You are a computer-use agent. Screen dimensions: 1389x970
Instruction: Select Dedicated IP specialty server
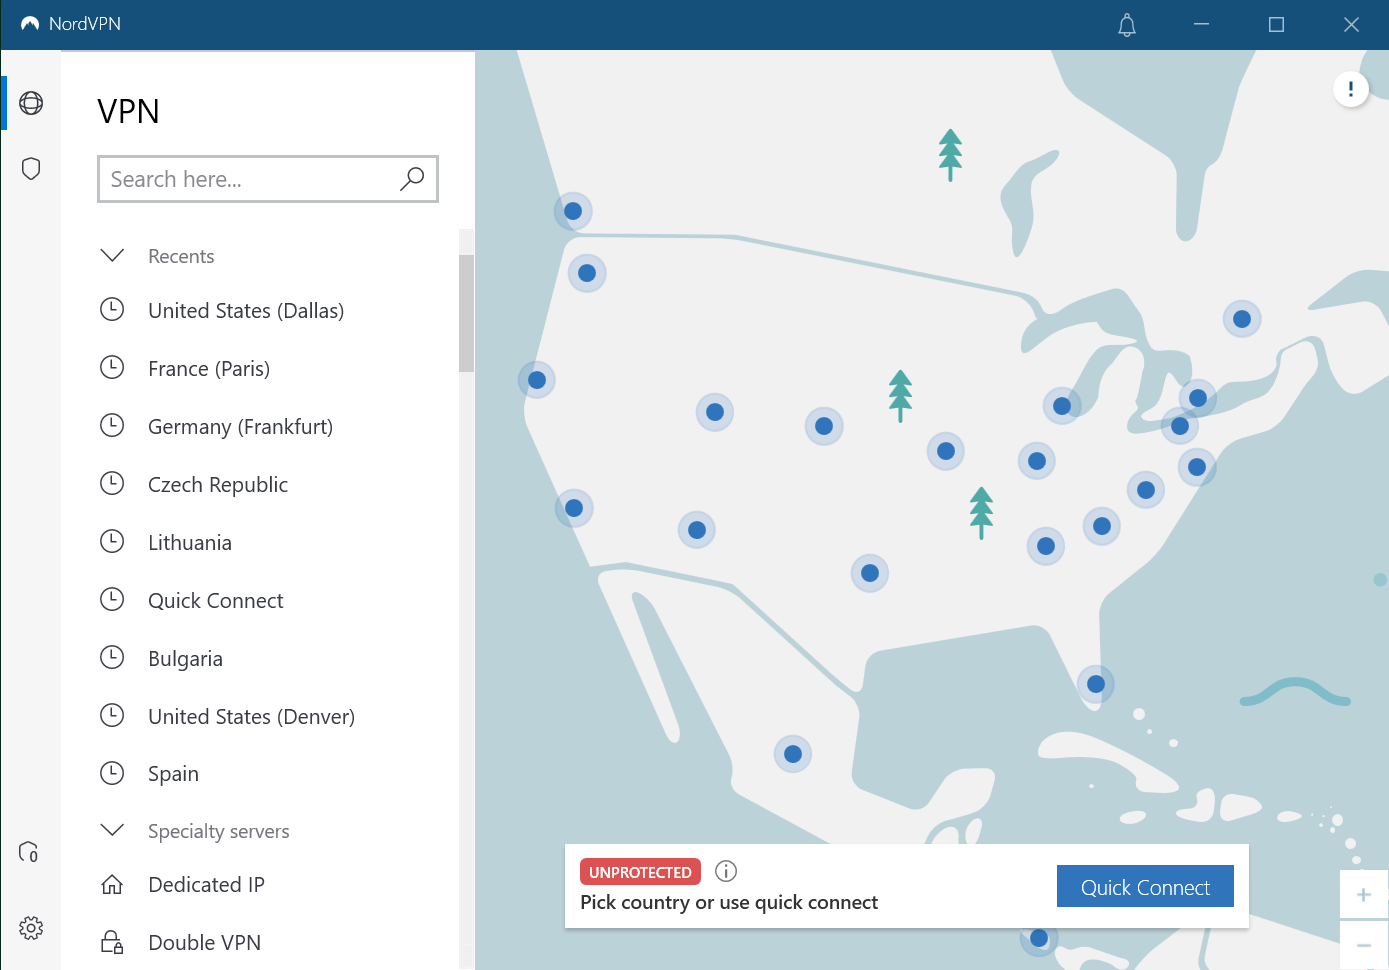click(206, 885)
